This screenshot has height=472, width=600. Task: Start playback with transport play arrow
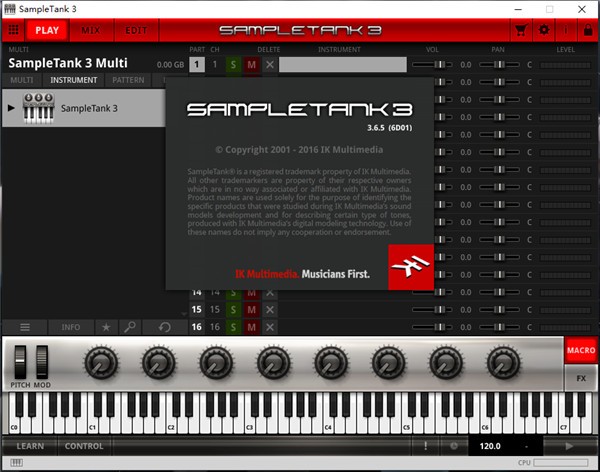click(x=569, y=446)
